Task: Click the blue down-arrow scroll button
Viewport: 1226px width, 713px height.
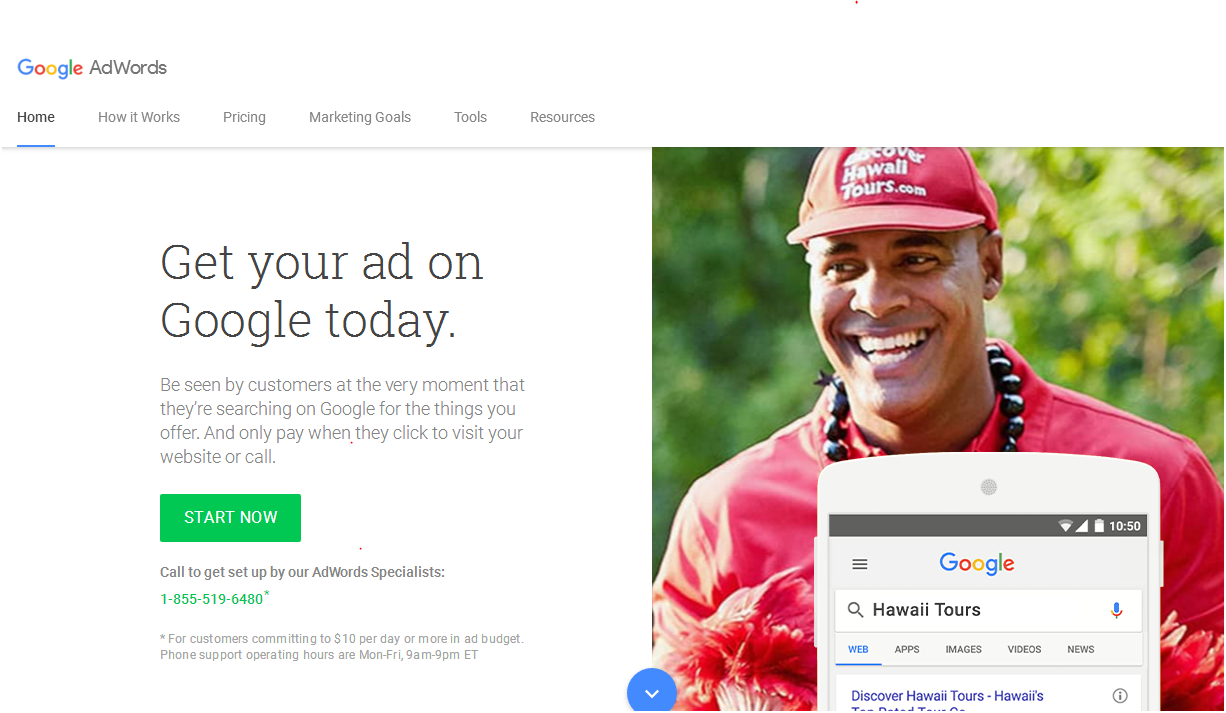Action: (652, 691)
